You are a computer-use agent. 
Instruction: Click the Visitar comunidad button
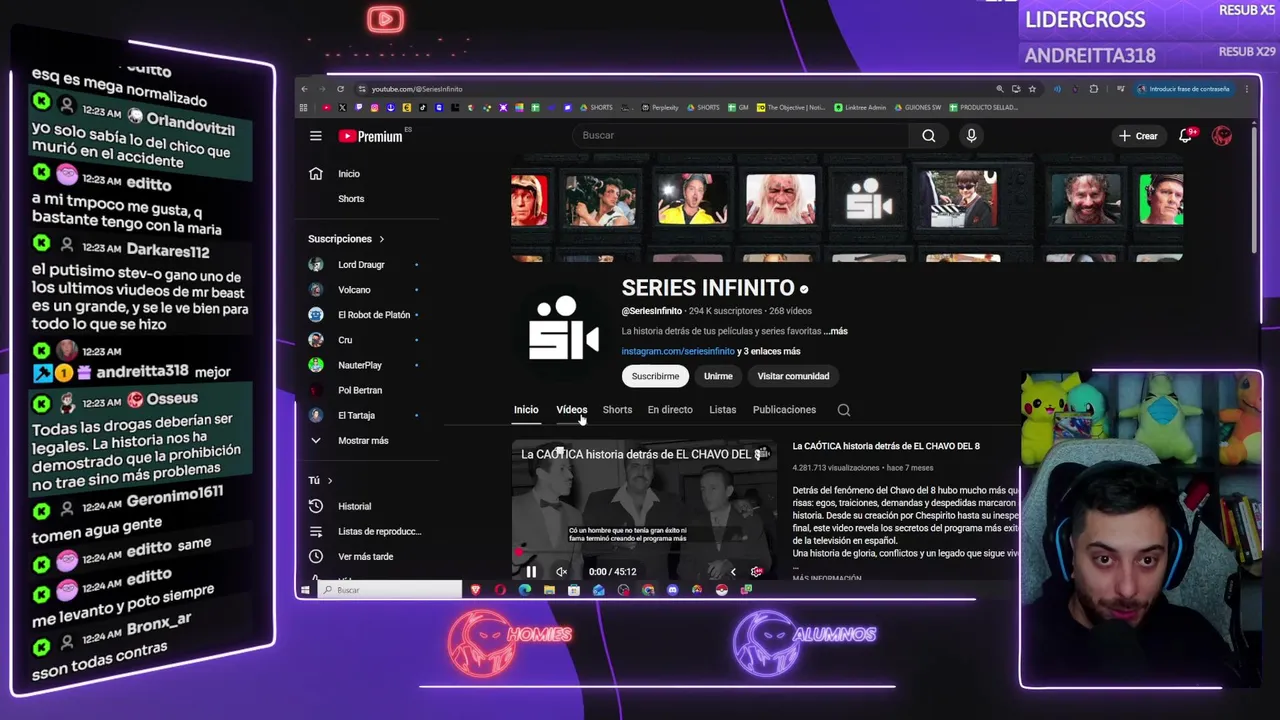click(793, 376)
